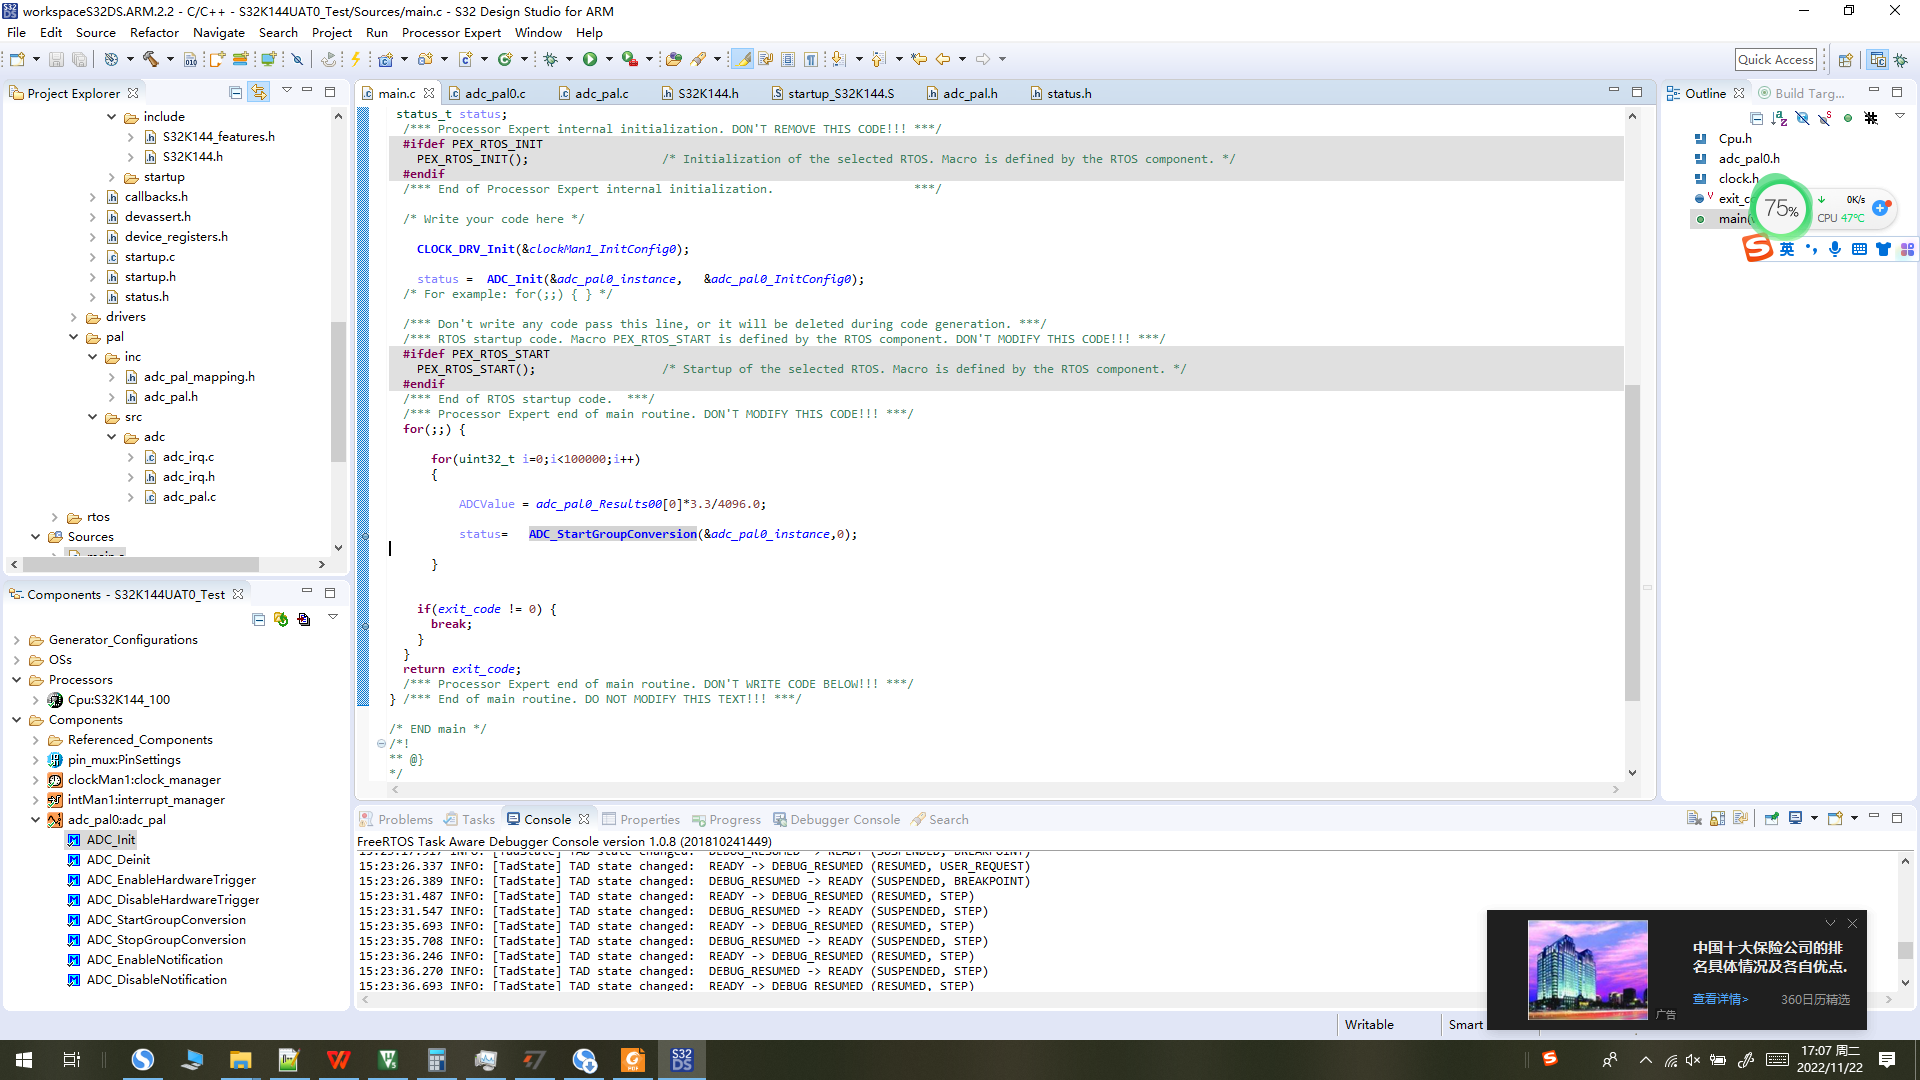Select ADC_StartGroupConversion in the Components panel

click(165, 919)
